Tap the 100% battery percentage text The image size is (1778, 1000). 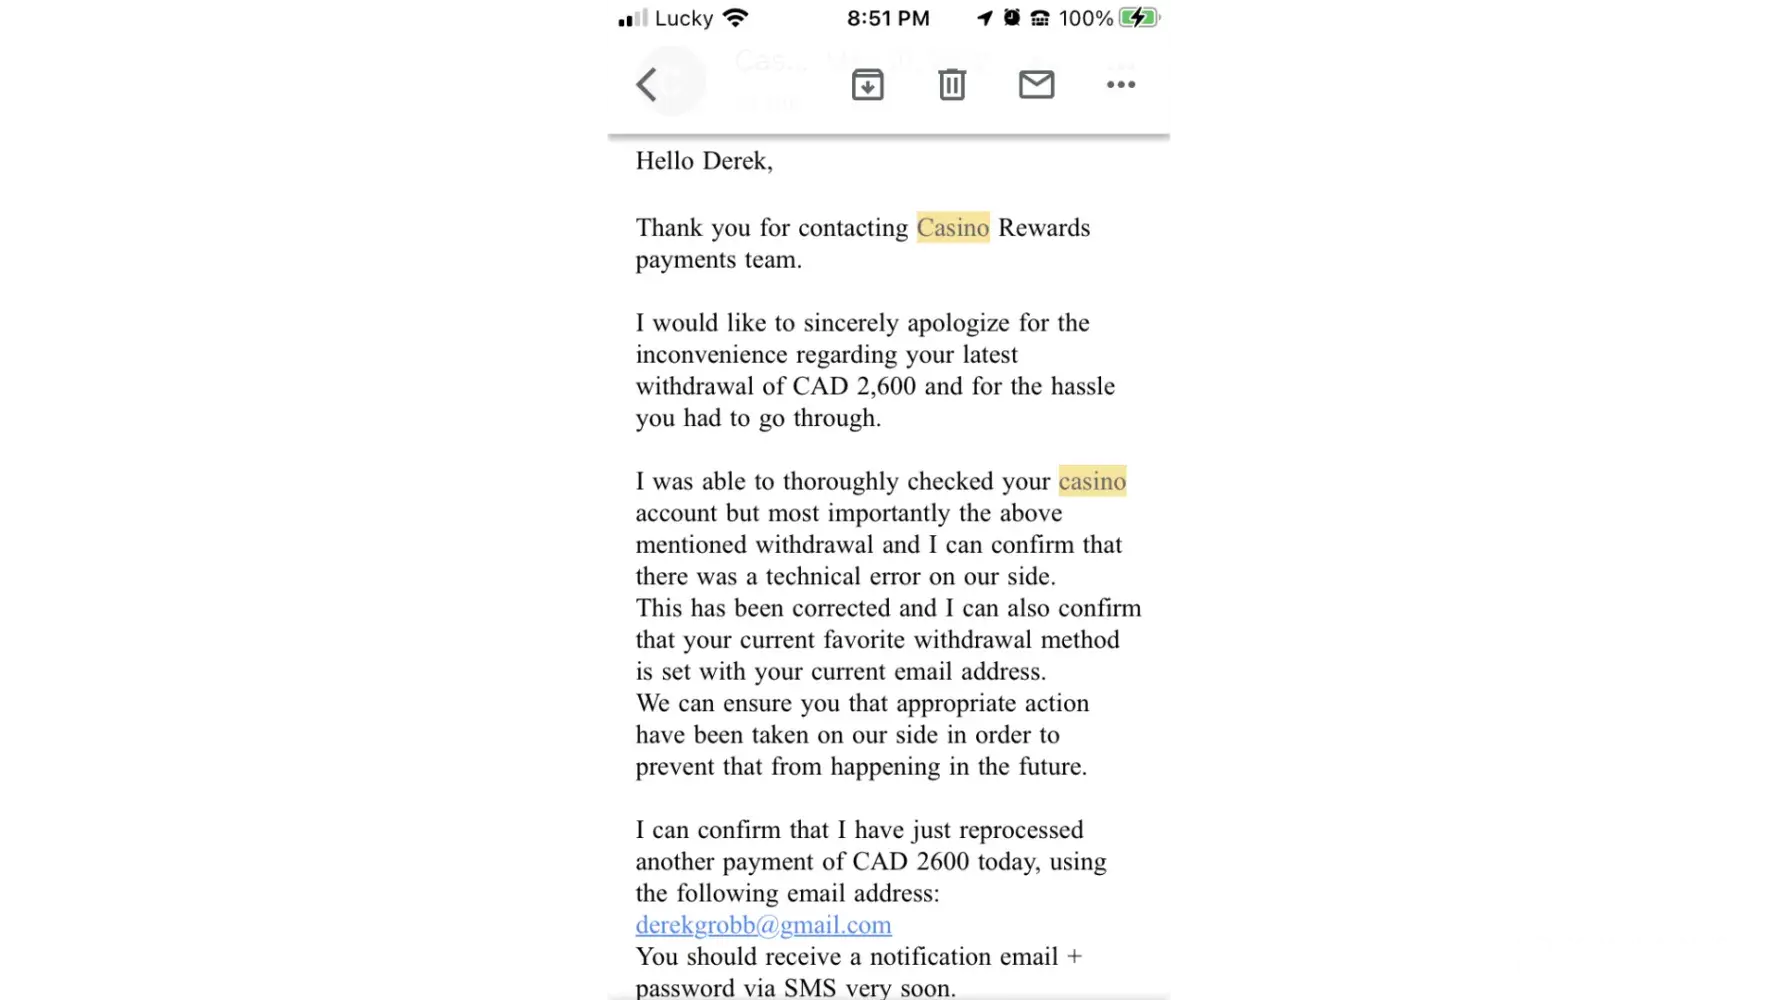(1086, 18)
